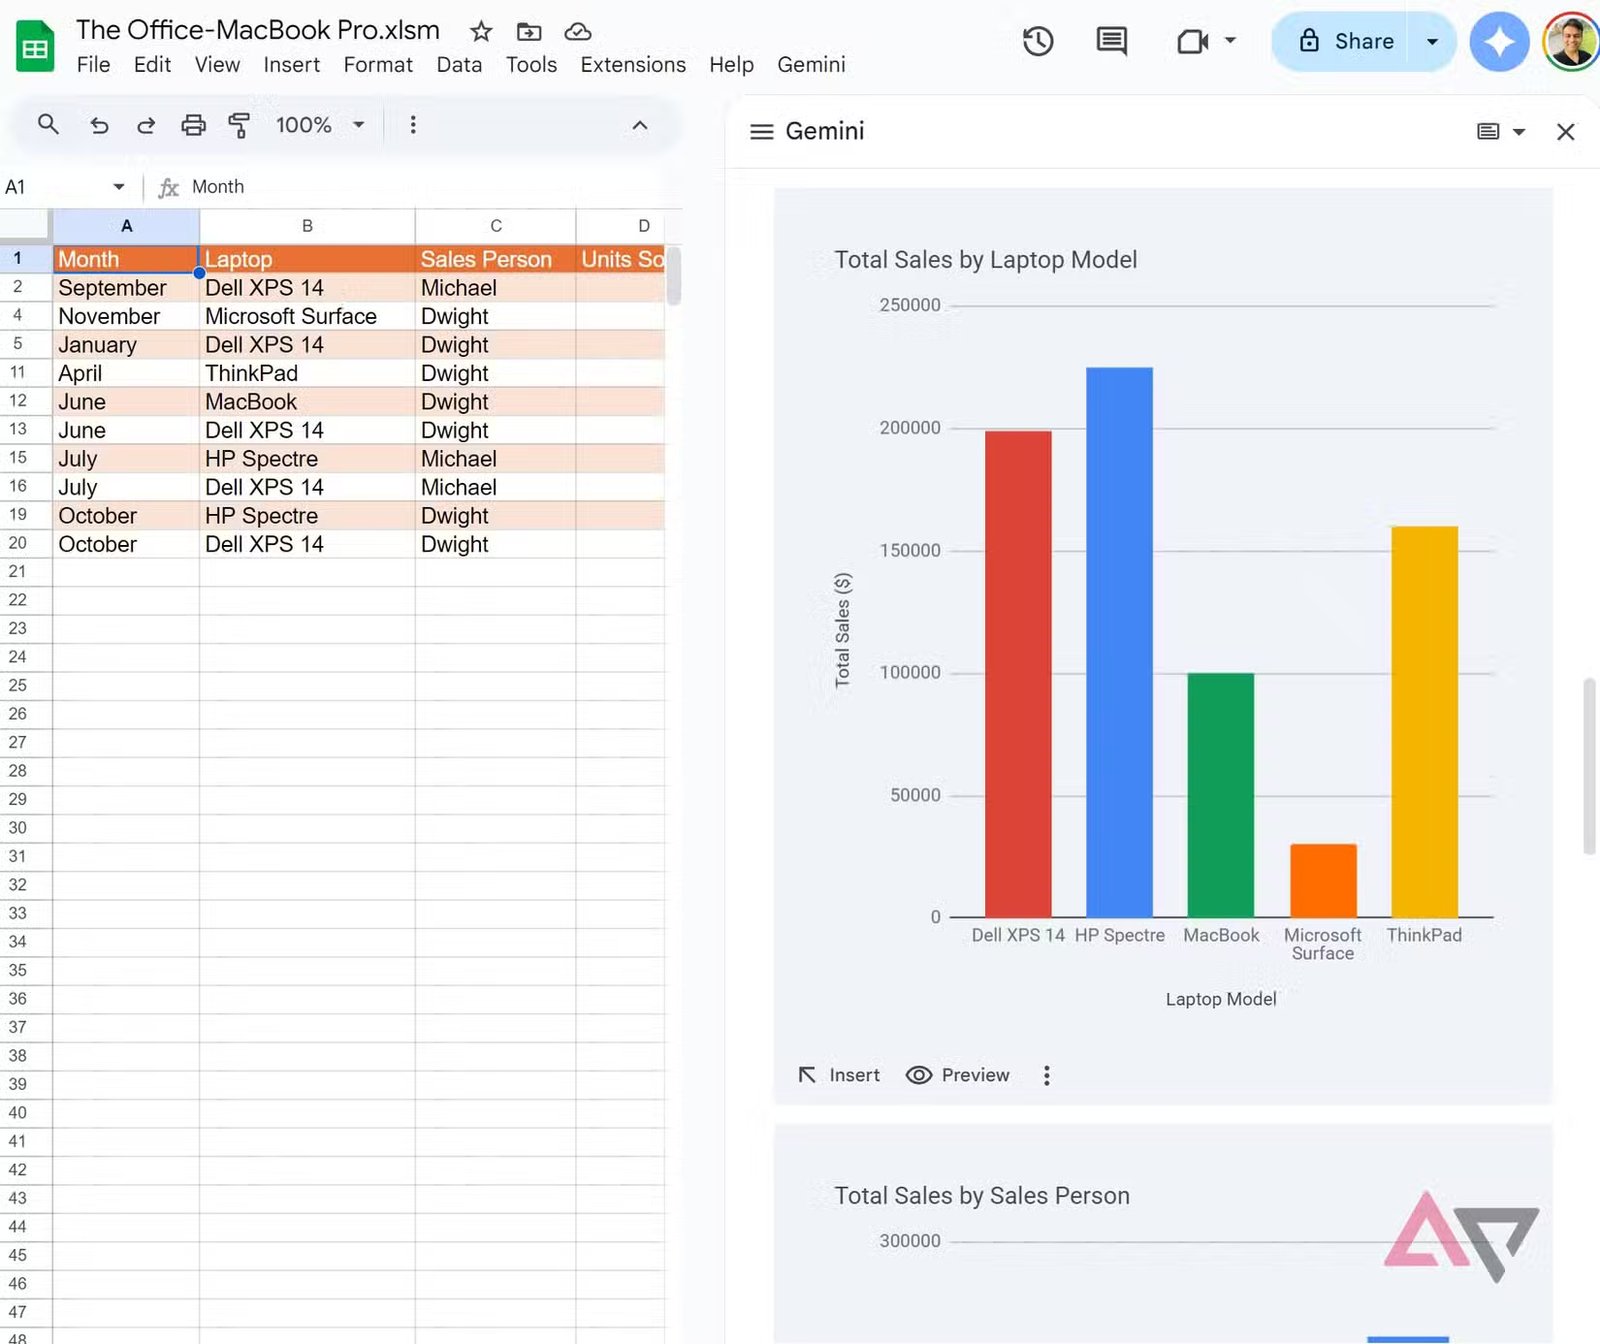Undo the last action
The height and width of the screenshot is (1344, 1600).
coord(99,125)
